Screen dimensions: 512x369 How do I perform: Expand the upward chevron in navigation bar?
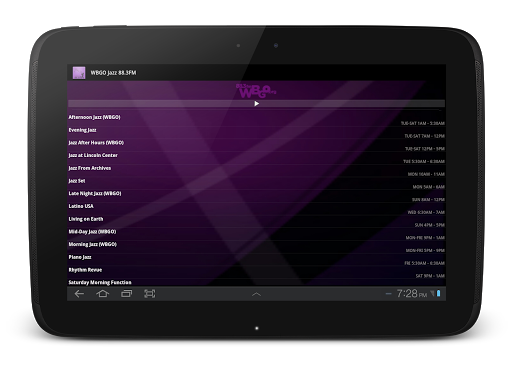[x=256, y=294]
